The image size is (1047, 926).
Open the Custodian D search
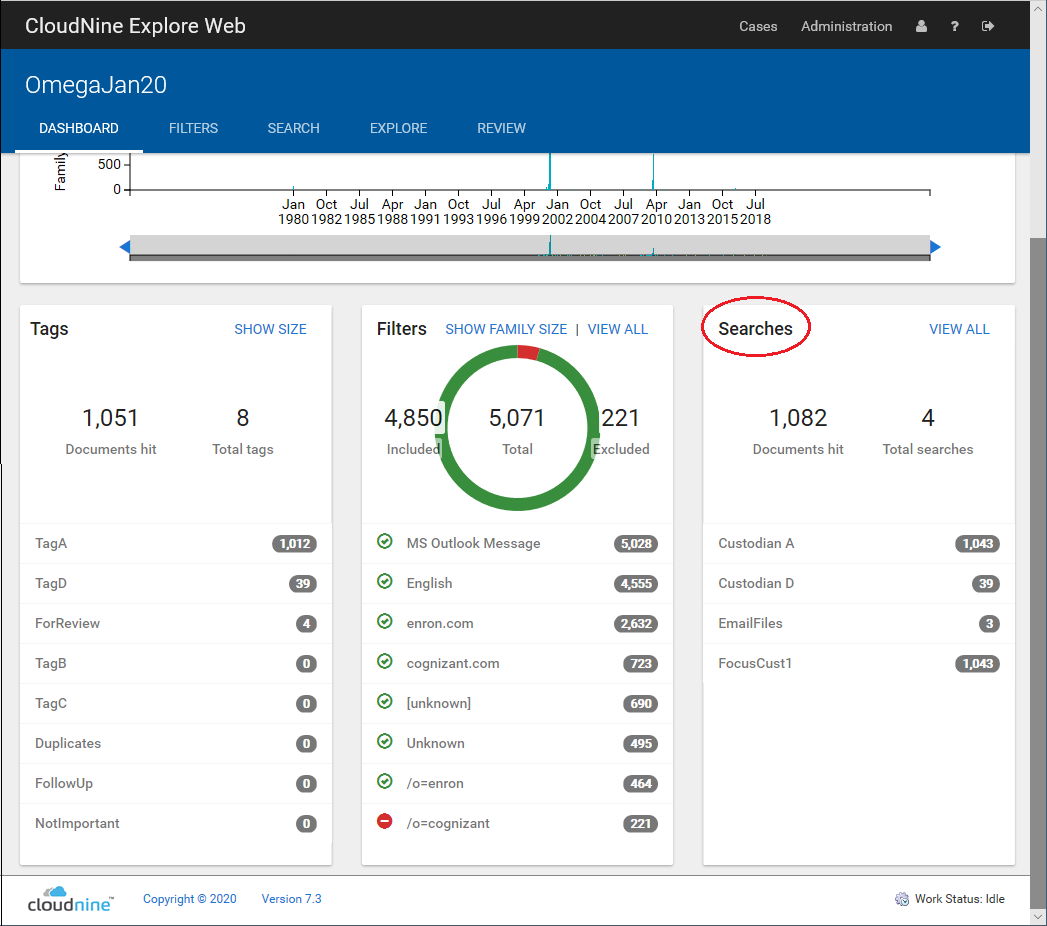[x=859, y=584]
